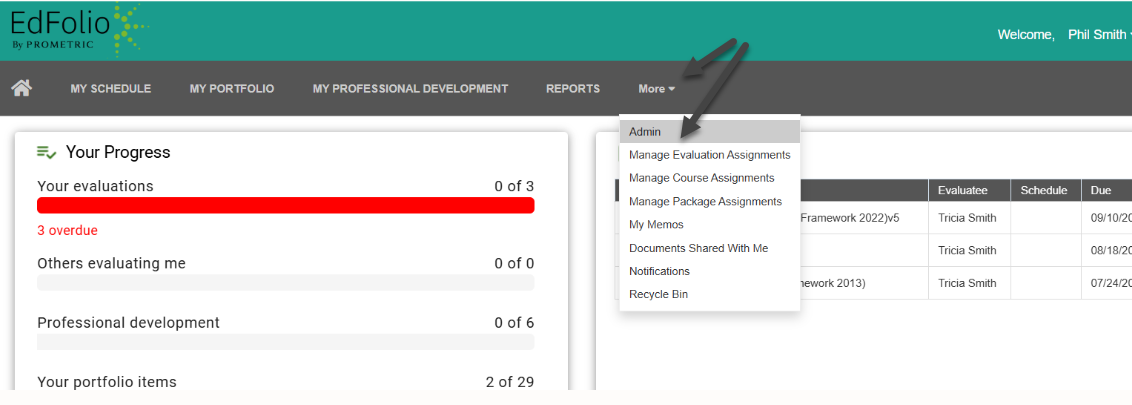Sort table by Evaluatee column header
Image resolution: width=1132 pixels, height=405 pixels.
click(962, 190)
